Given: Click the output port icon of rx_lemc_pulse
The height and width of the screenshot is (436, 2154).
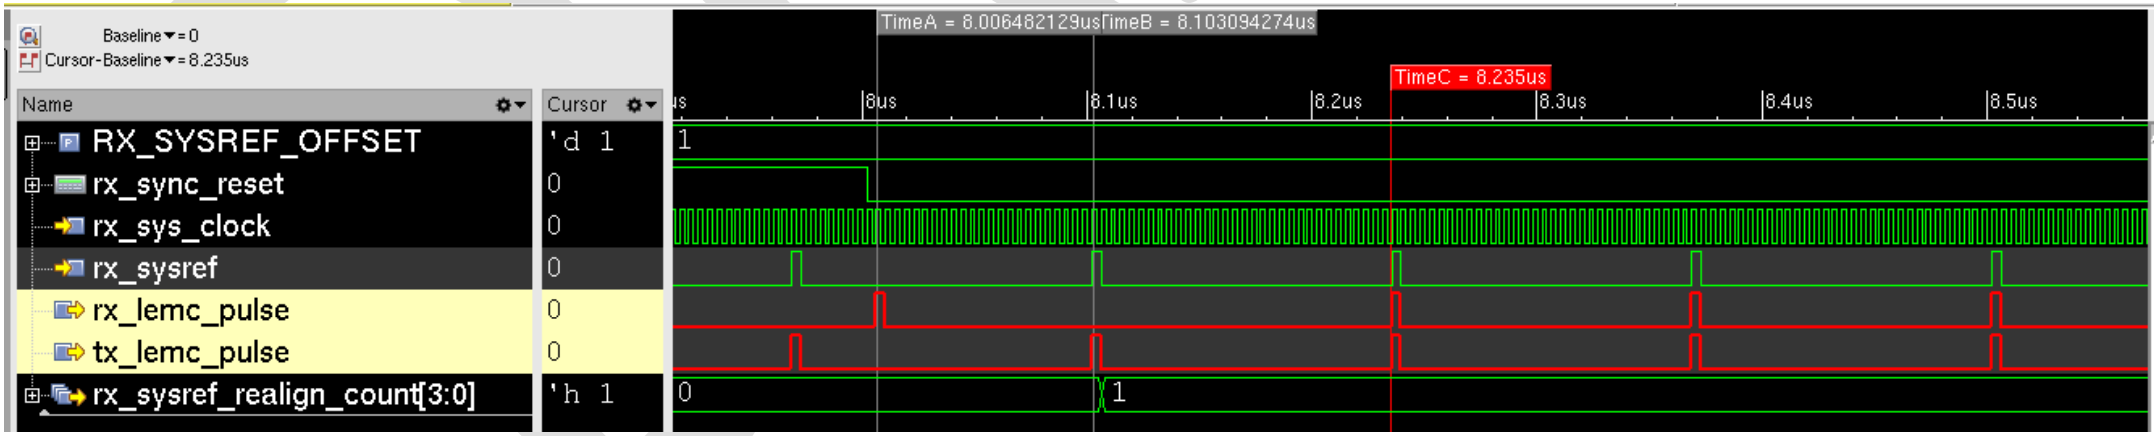Looking at the screenshot, I should tap(69, 311).
